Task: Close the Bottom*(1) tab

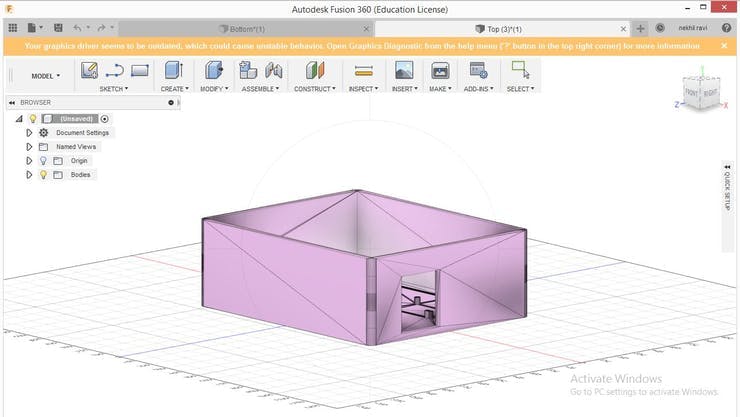Action: tap(366, 29)
